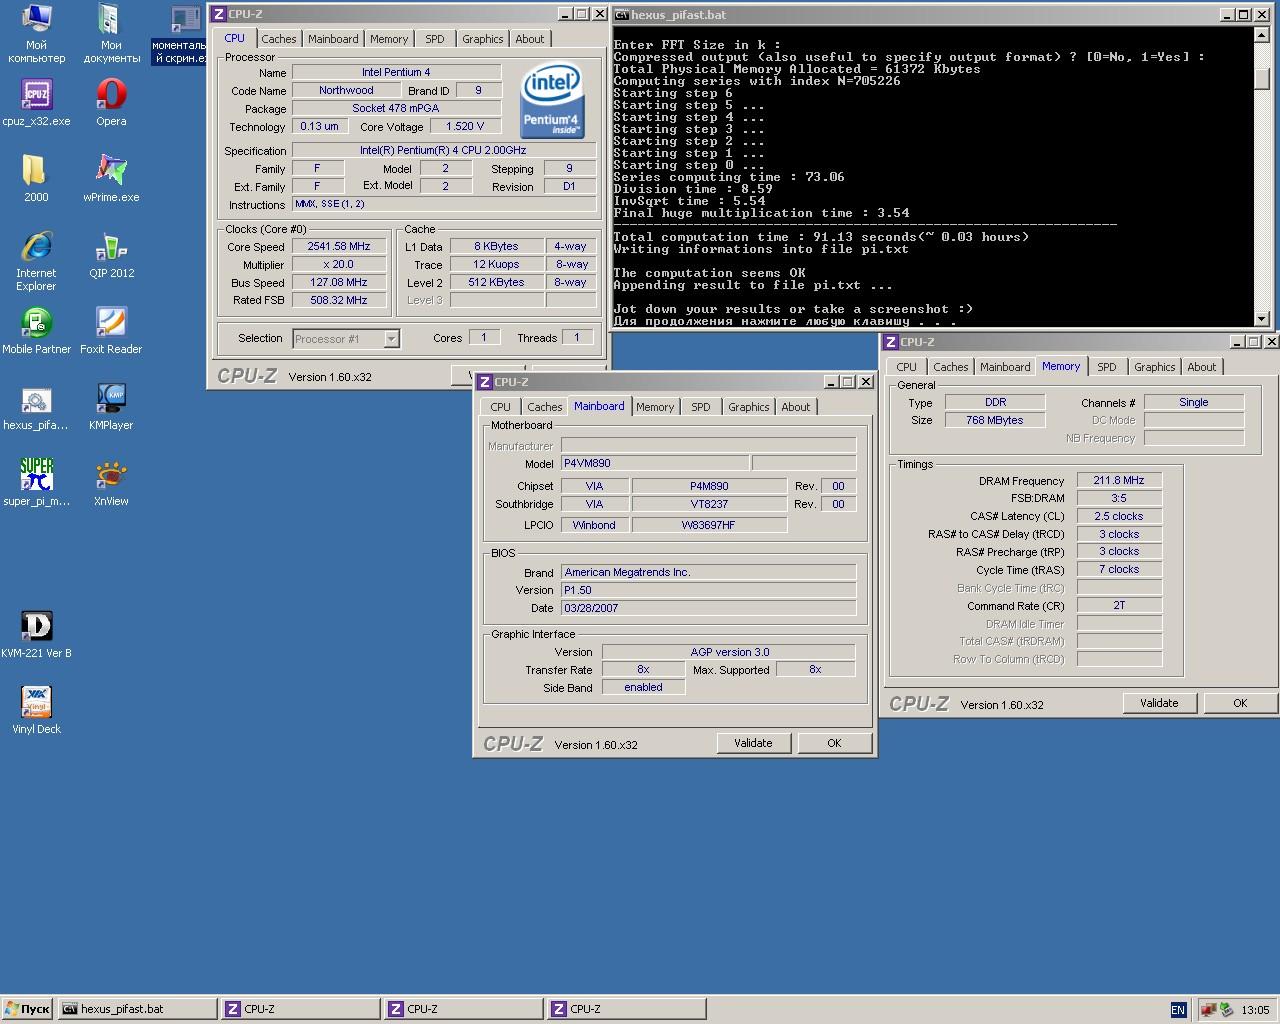Image resolution: width=1280 pixels, height=1024 pixels.
Task: Click the BIOS Brand American Megatrends Inc. field
Action: [x=708, y=572]
